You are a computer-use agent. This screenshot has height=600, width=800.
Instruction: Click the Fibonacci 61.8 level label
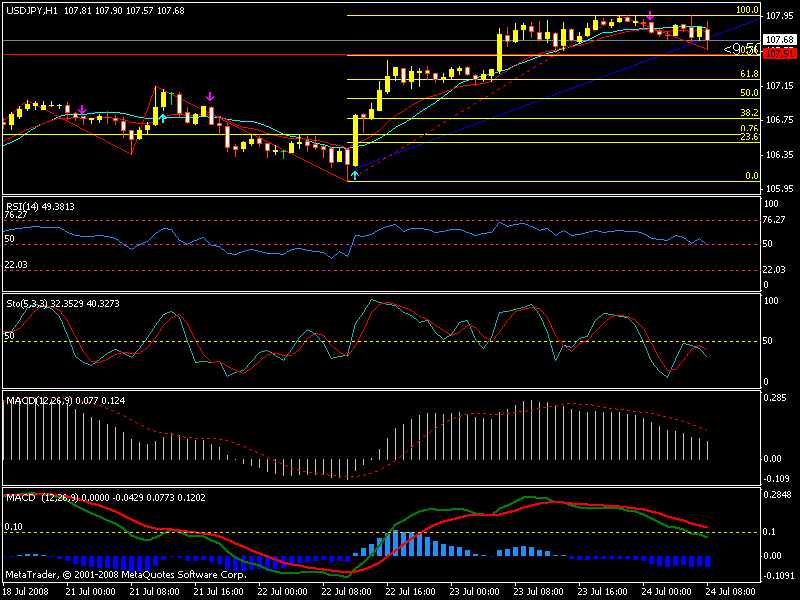(749, 74)
